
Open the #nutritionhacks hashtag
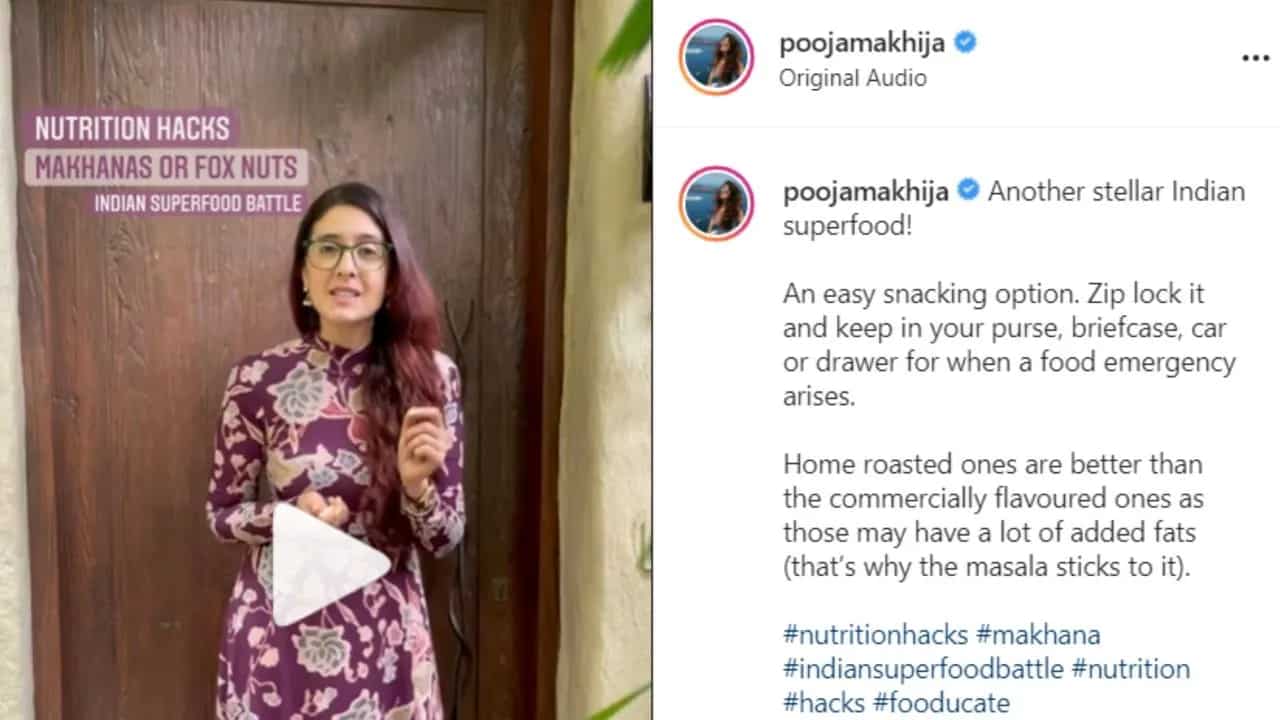[876, 635]
